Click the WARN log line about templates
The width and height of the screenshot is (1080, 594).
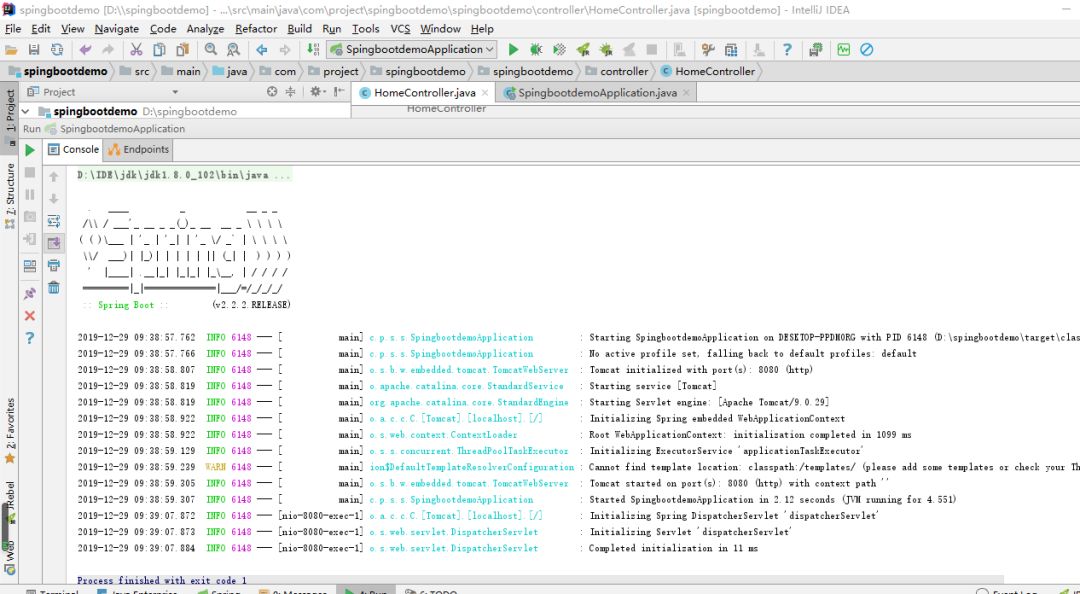579,467
